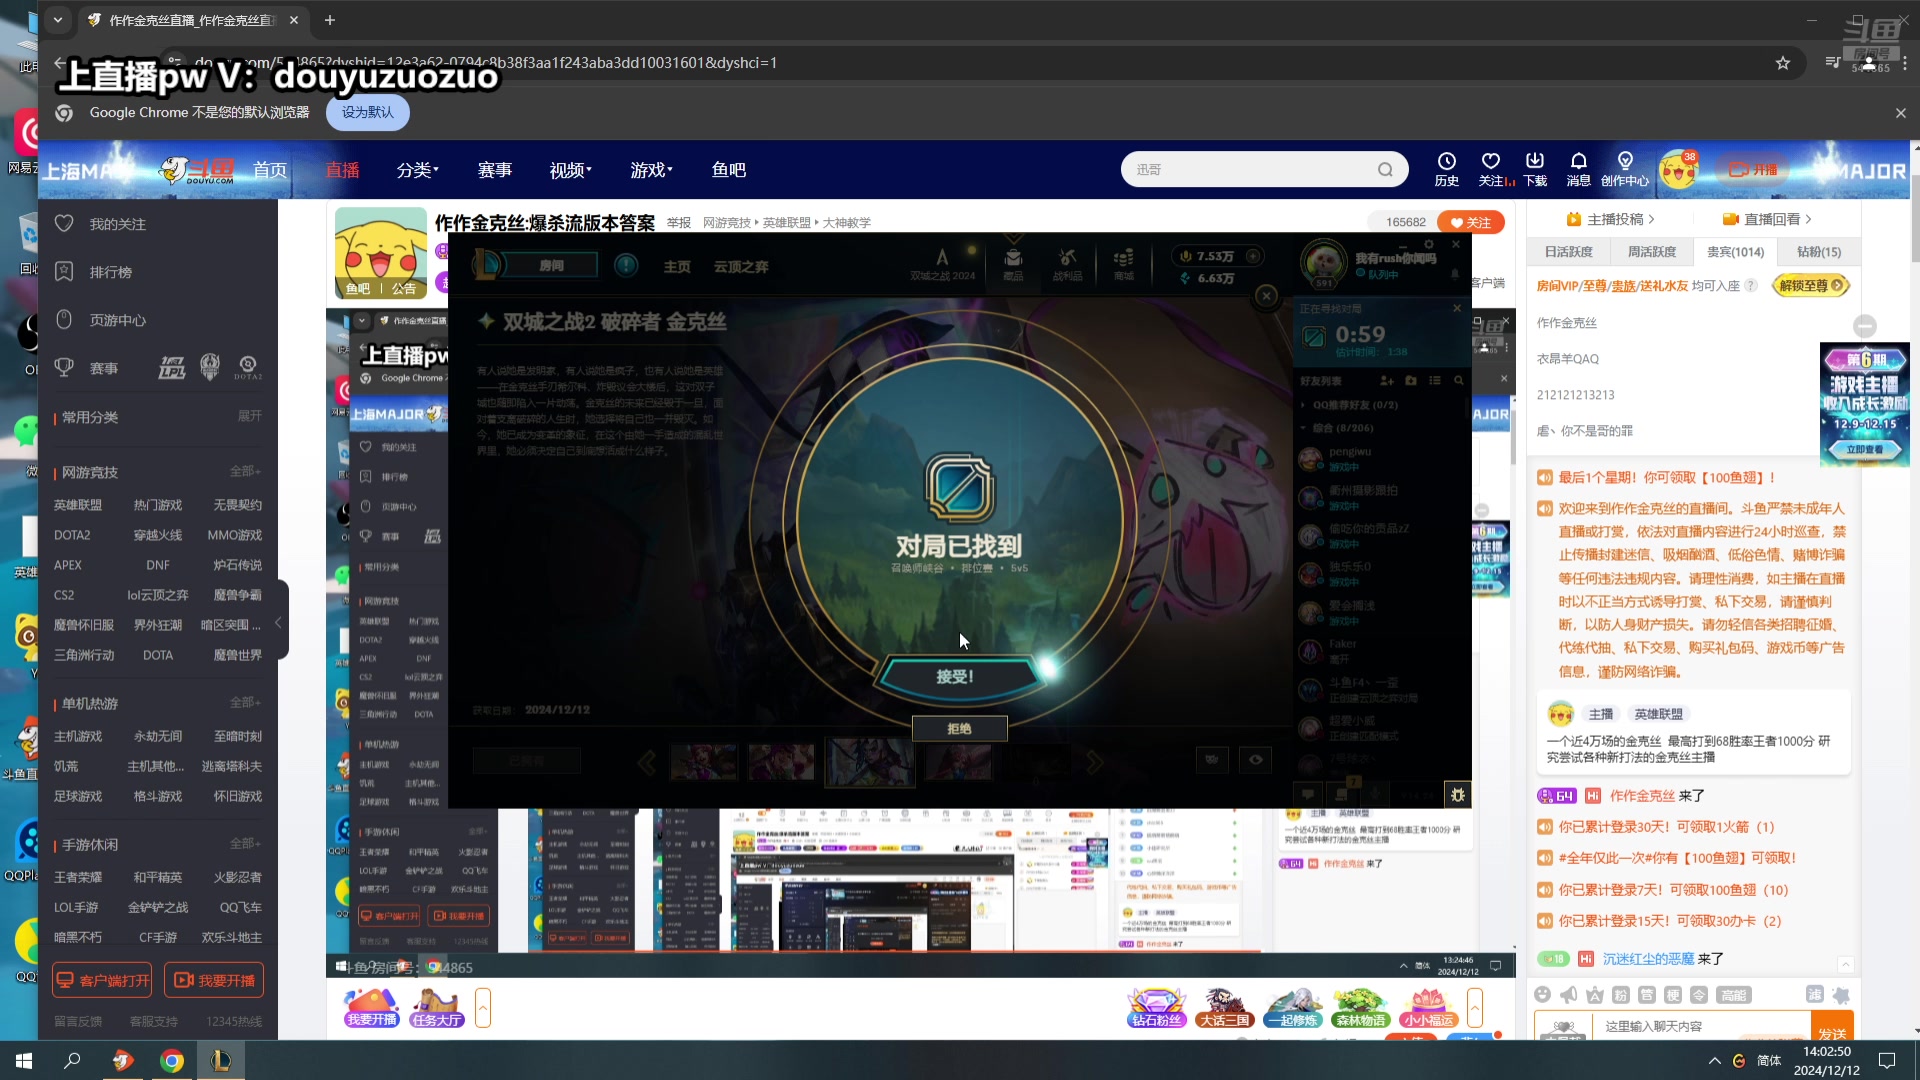The height and width of the screenshot is (1080, 1920).
Task: Click the search magnifier in Douyu search box
Action: click(1385, 170)
